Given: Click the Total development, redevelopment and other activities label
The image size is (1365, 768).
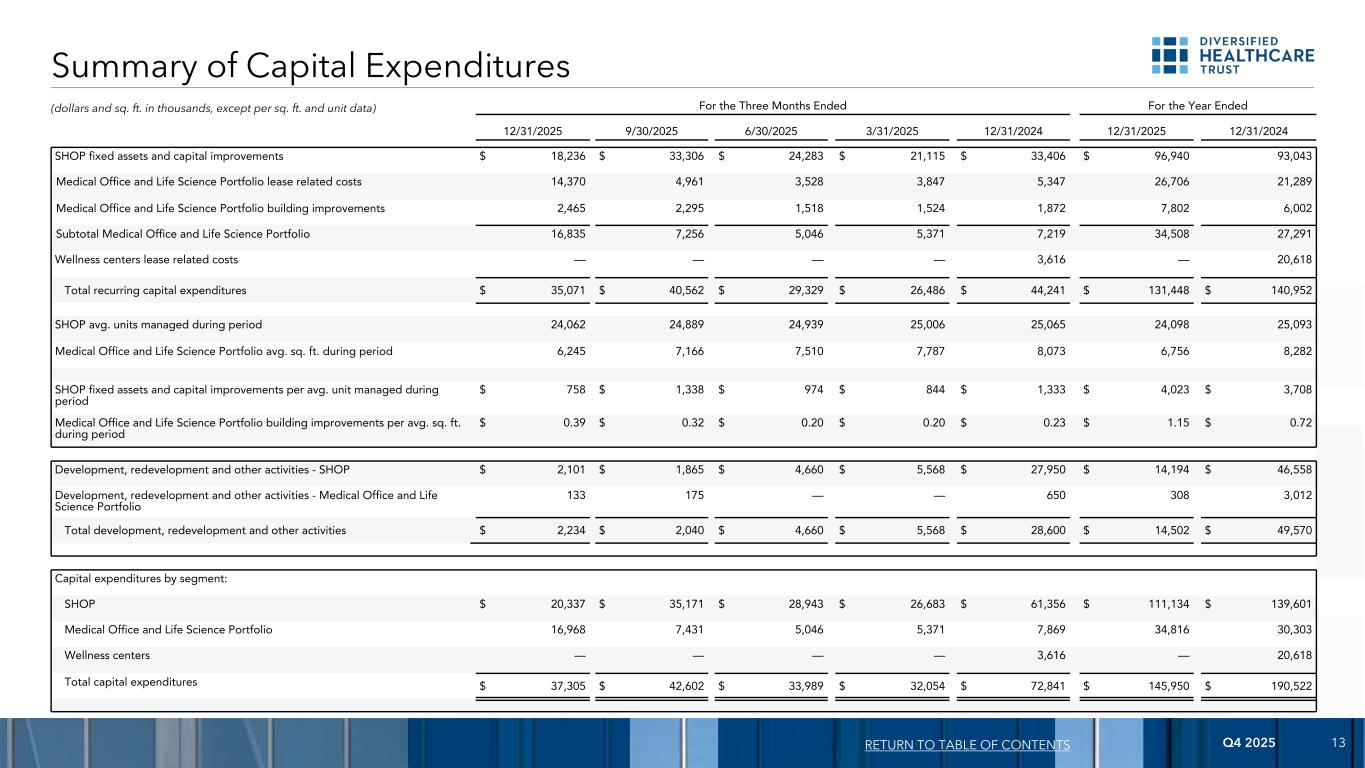Looking at the screenshot, I should pyautogui.click(x=205, y=531).
